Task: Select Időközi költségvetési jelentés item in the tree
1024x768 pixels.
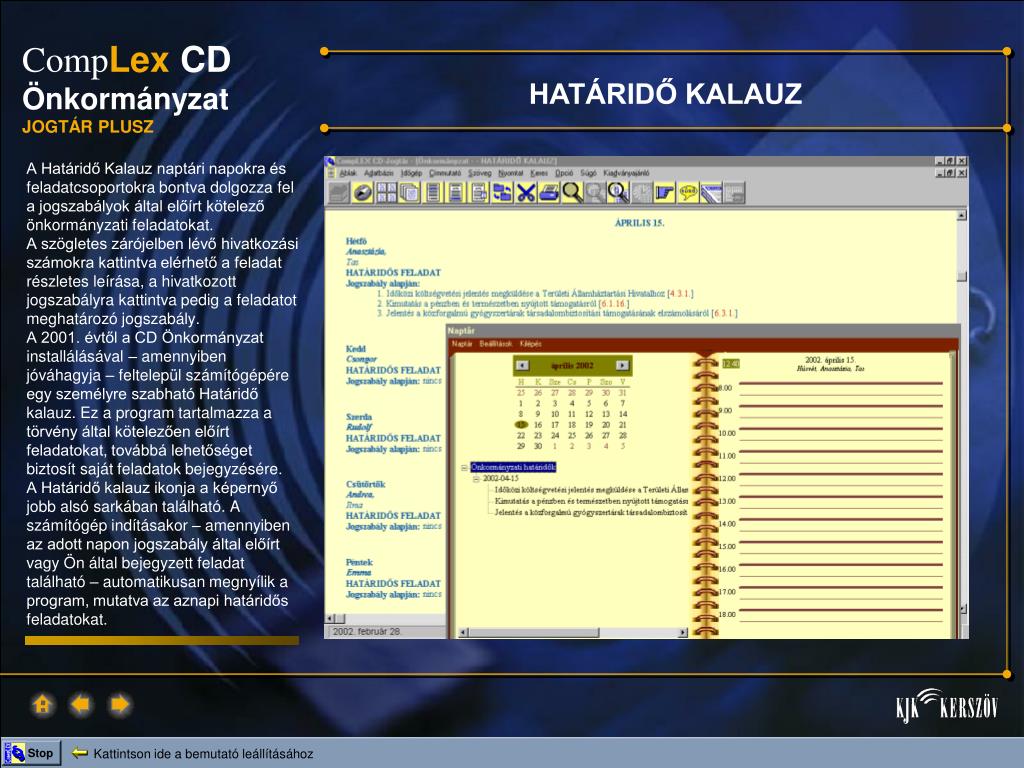Action: coord(591,490)
